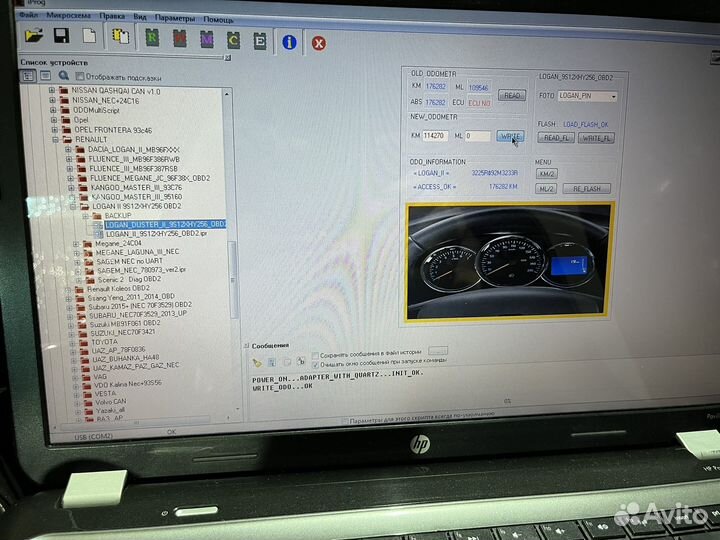This screenshot has width=720, height=540.
Task: Click the open folder toolbar icon
Action: point(35,37)
